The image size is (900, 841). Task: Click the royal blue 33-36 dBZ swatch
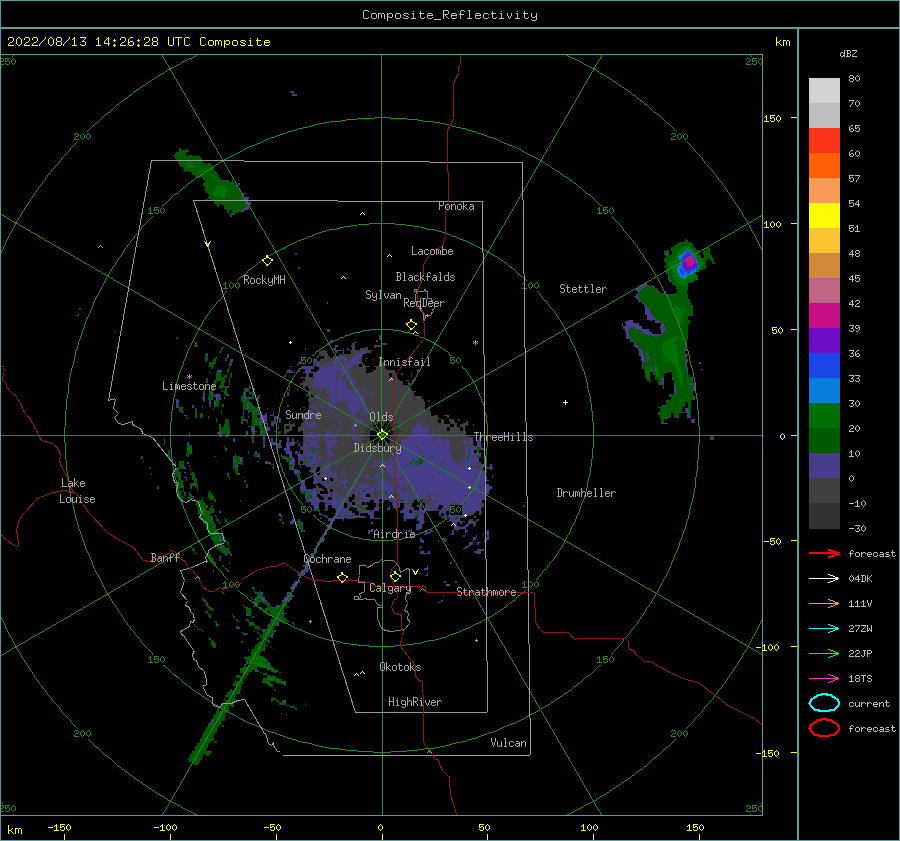[824, 366]
